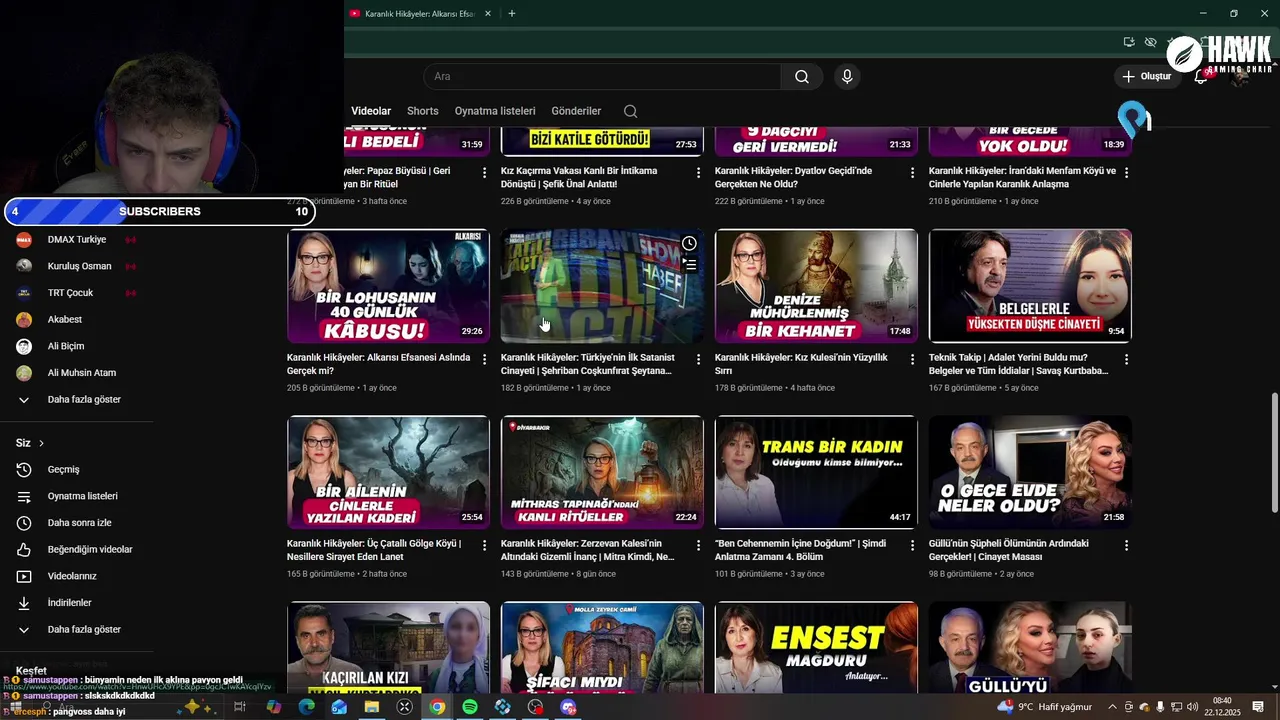This screenshot has height=720, width=1280.
Task: Open Microsoft Edge from the taskbar
Action: coord(306,707)
